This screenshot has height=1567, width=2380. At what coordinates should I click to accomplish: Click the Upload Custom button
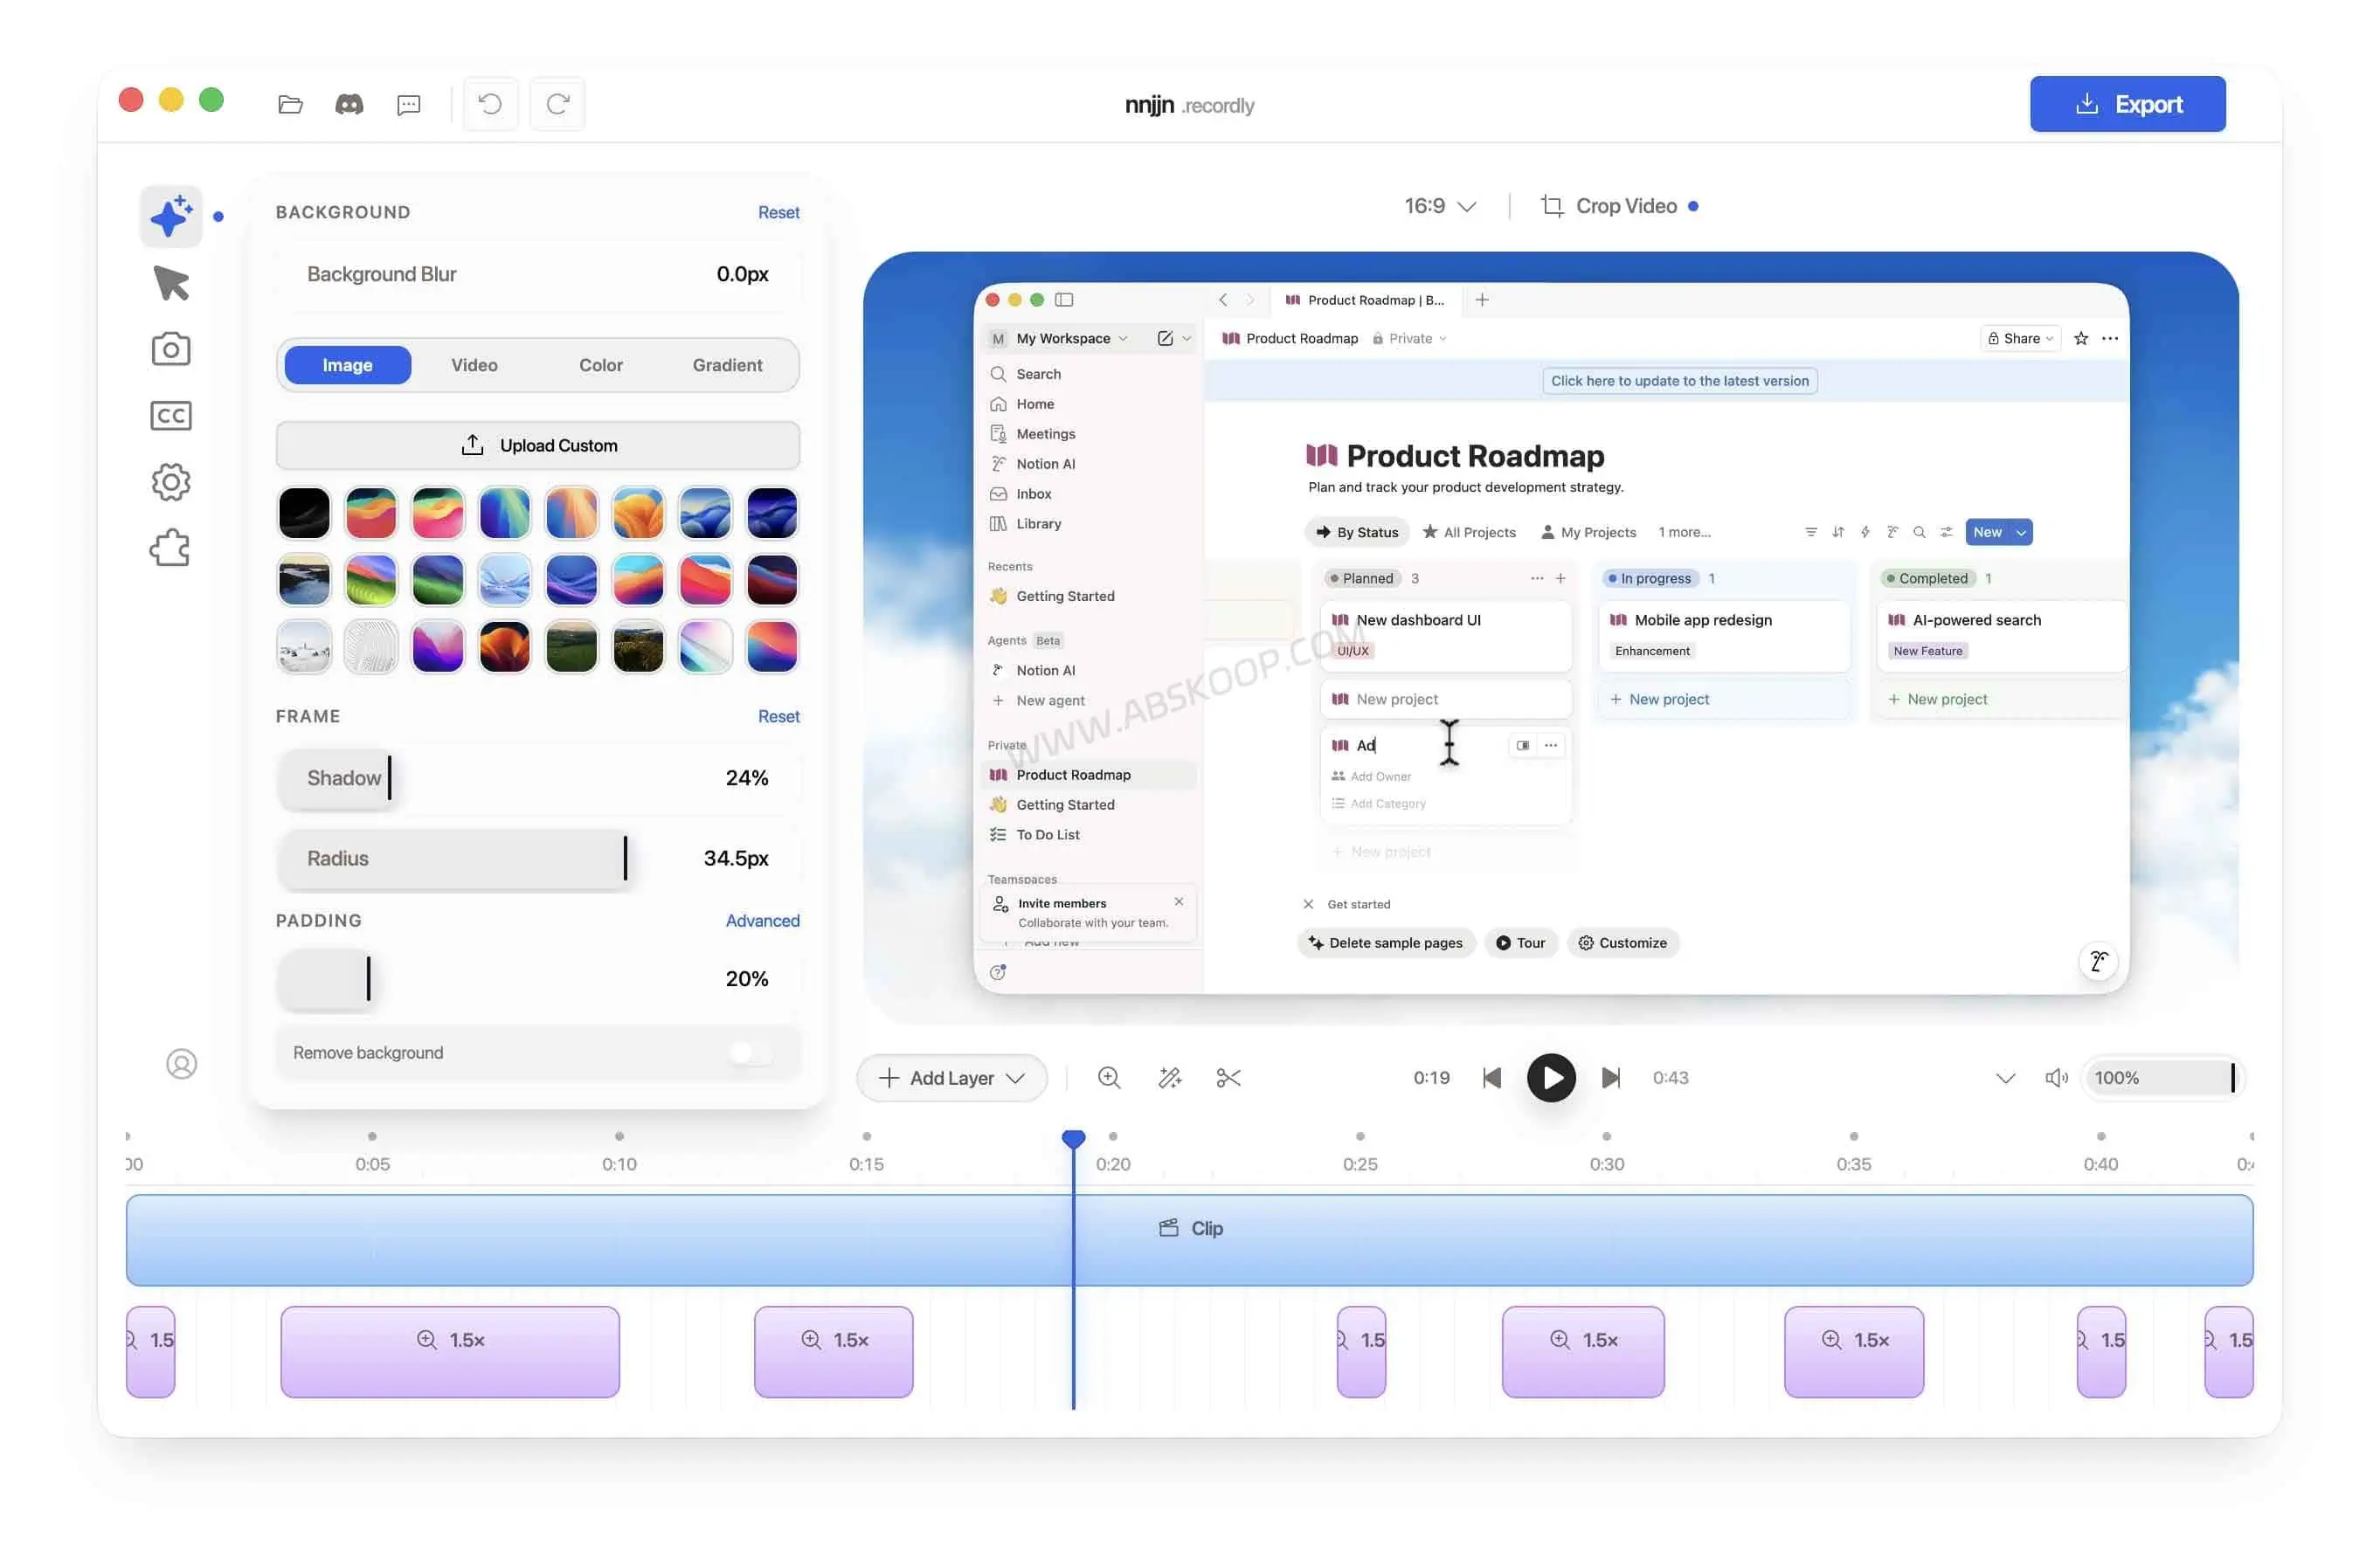click(x=538, y=446)
